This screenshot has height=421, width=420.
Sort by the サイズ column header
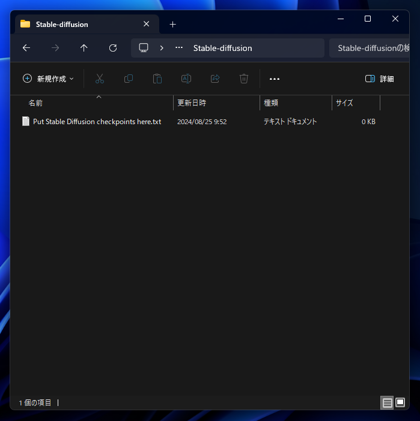click(x=356, y=103)
